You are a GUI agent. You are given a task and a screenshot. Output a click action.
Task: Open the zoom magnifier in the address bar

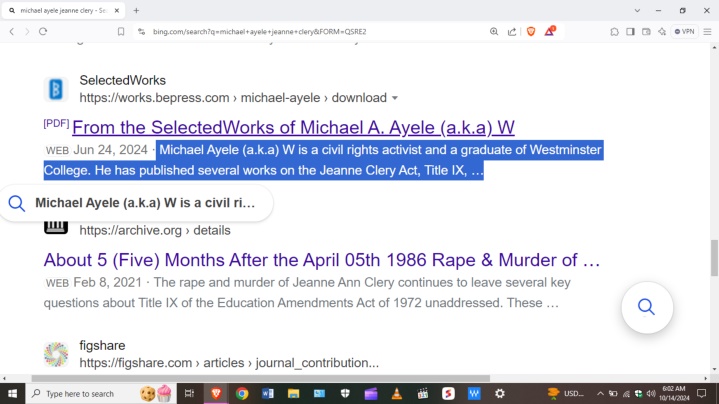click(x=494, y=32)
